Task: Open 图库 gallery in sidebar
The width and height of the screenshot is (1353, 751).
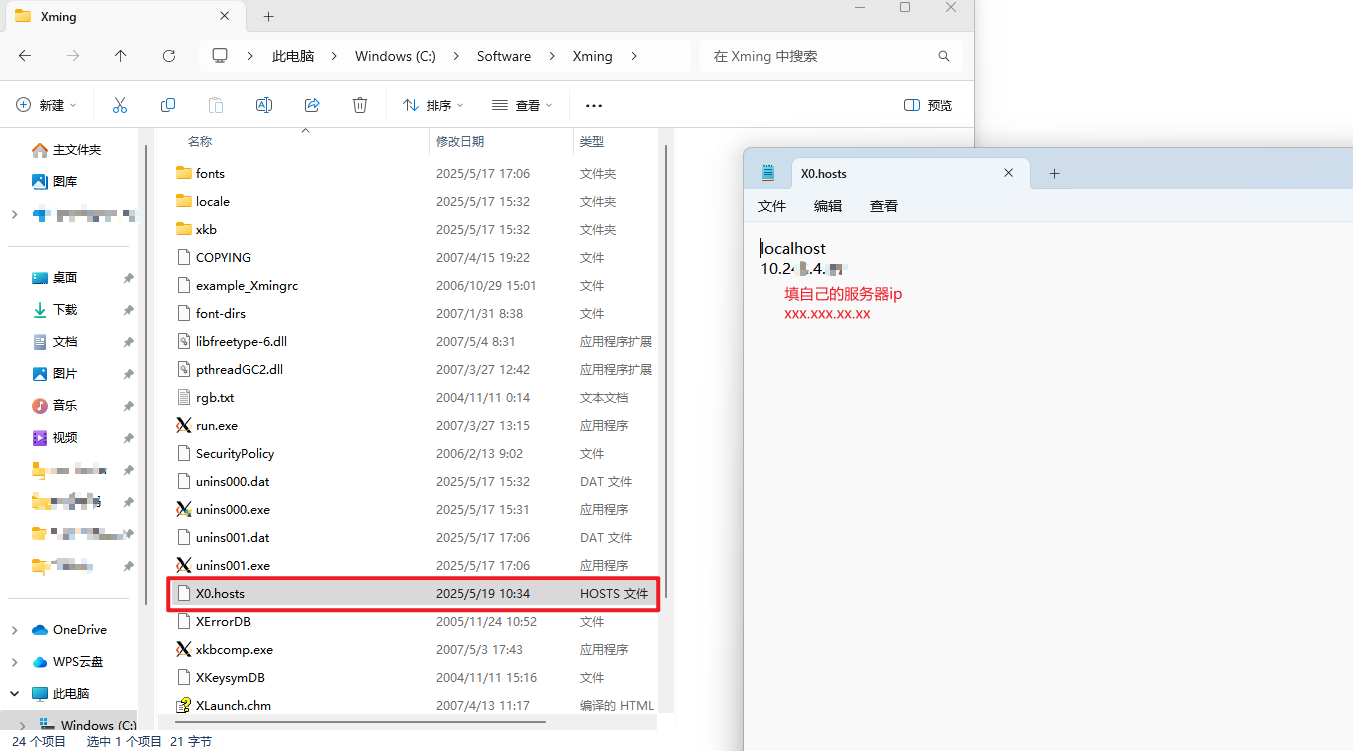Action: point(54,181)
